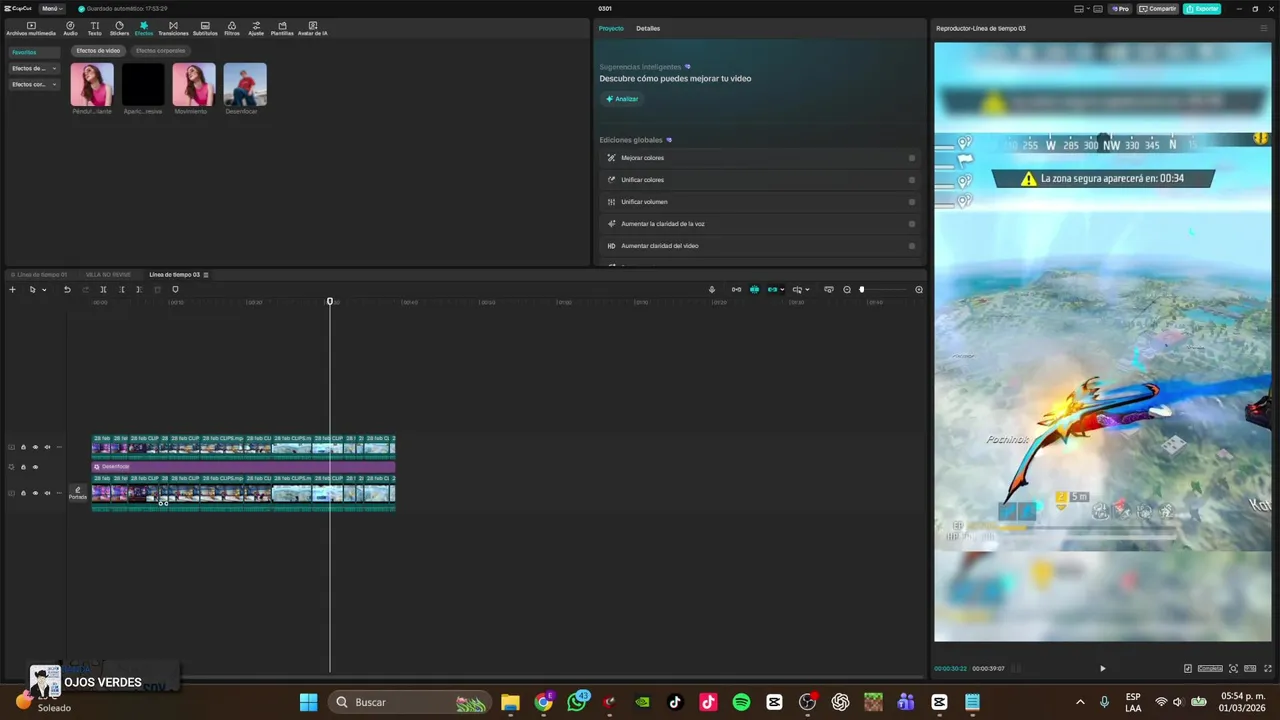
Task: Toggle Unificar colores switch
Action: 911,180
